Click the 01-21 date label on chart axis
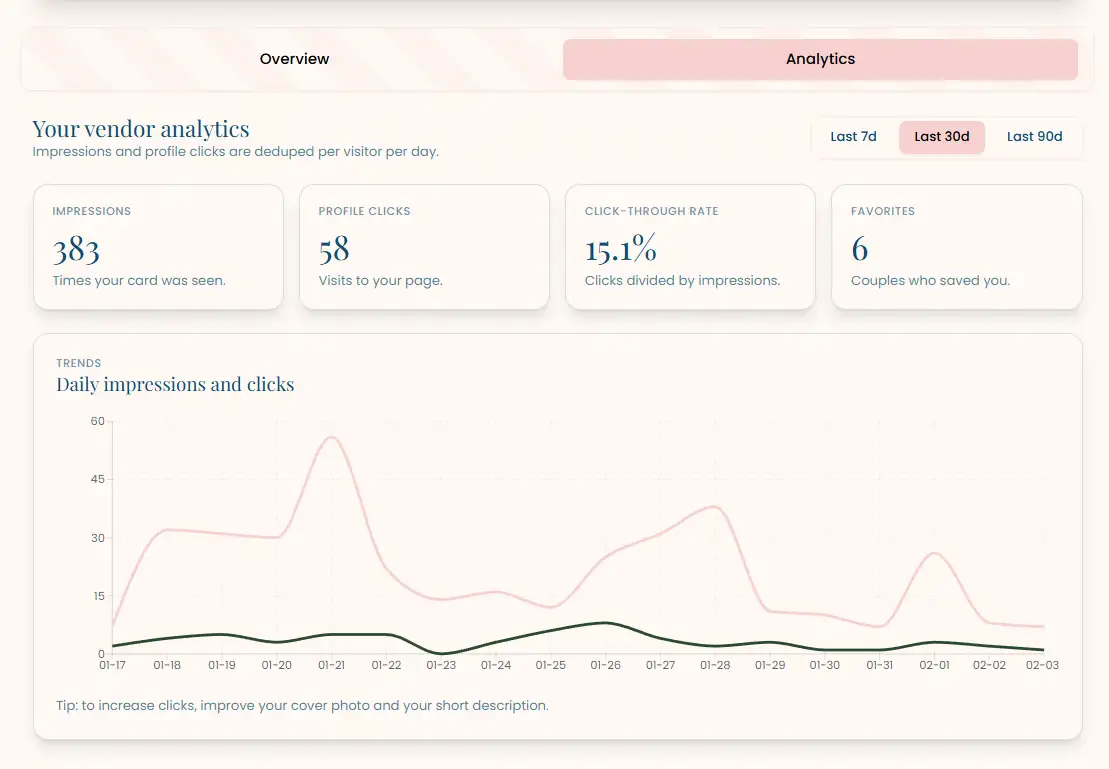 pyautogui.click(x=332, y=664)
